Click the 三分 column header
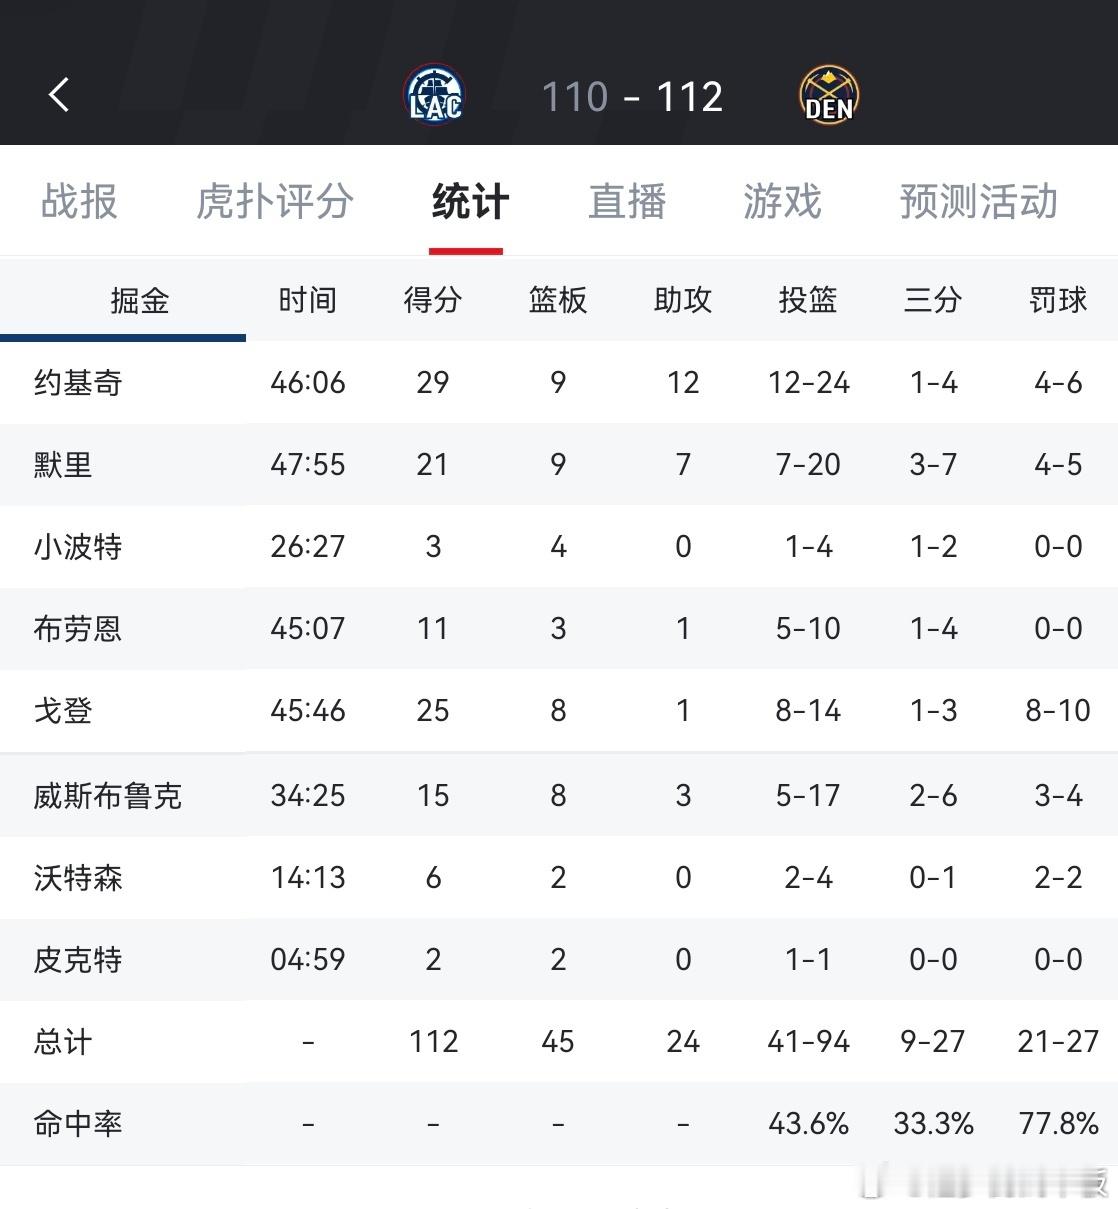 (933, 300)
